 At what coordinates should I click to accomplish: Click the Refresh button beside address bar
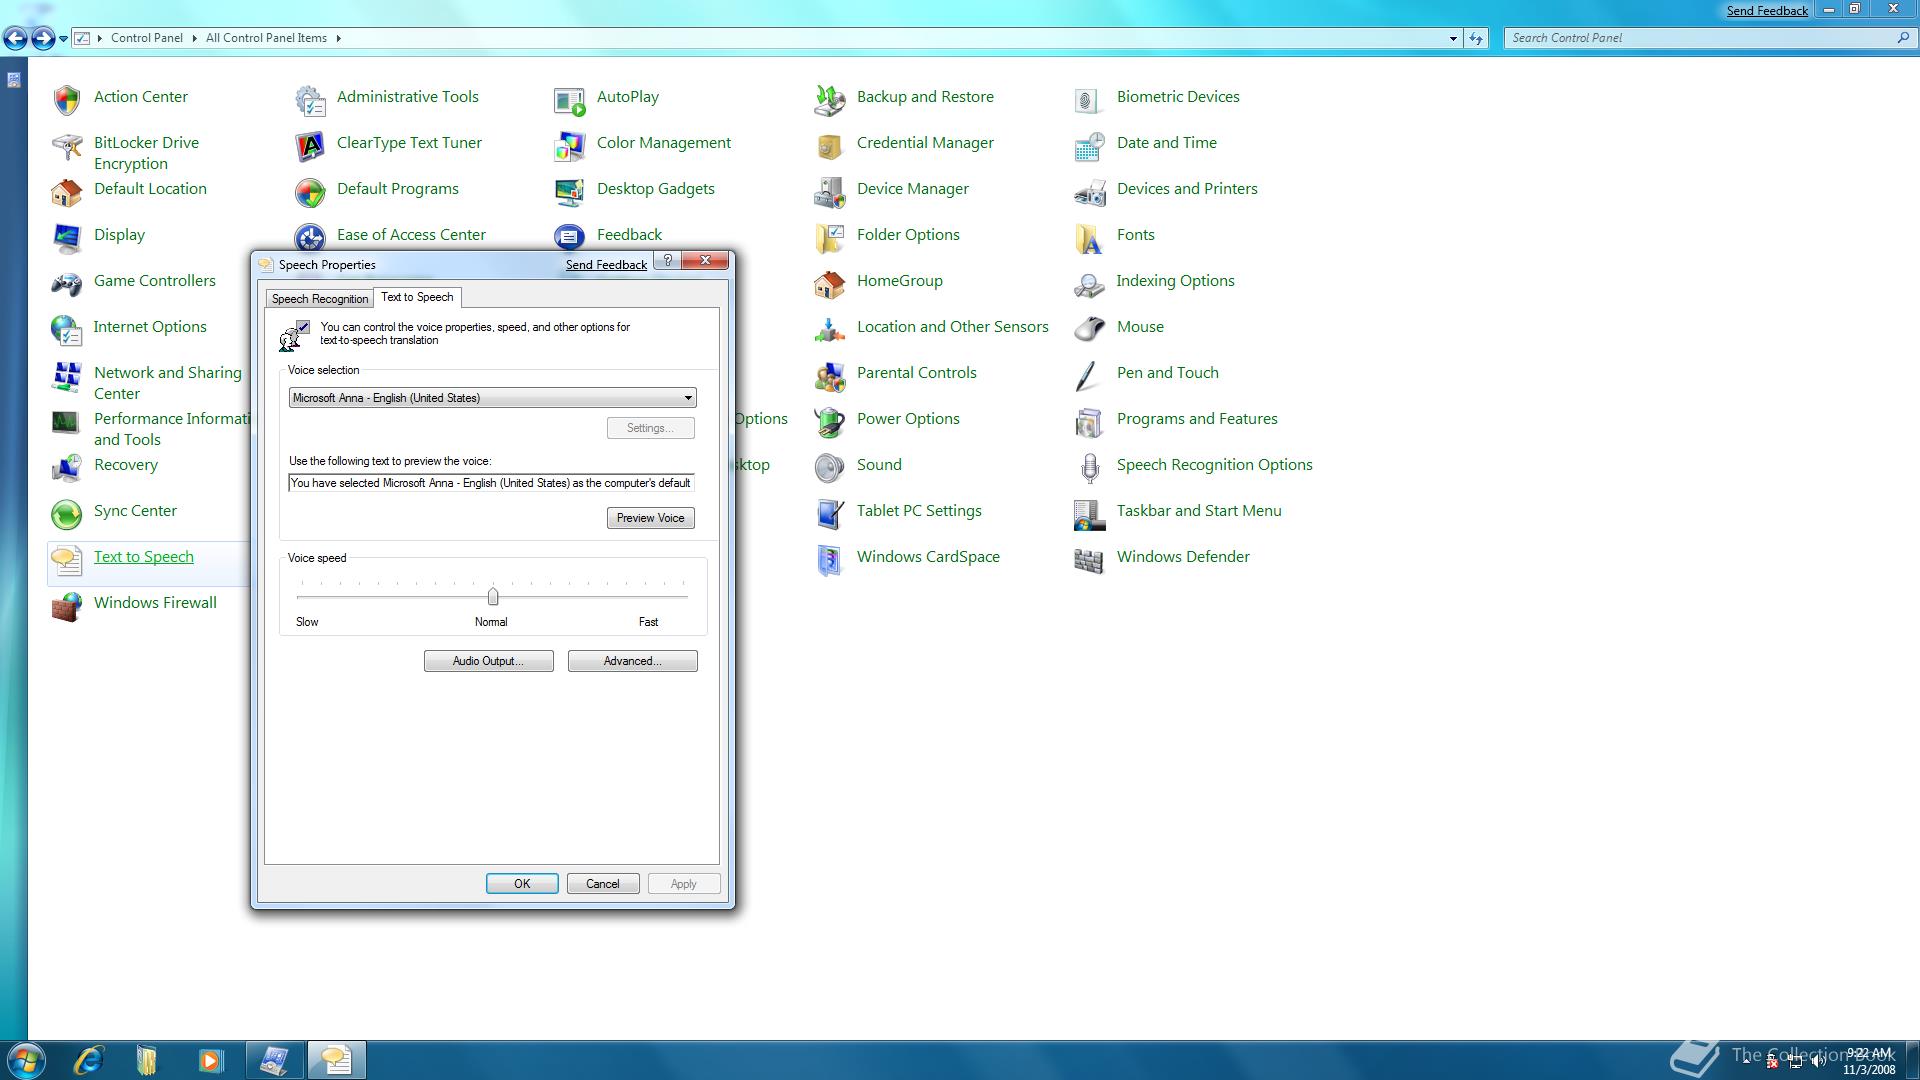(x=1477, y=38)
